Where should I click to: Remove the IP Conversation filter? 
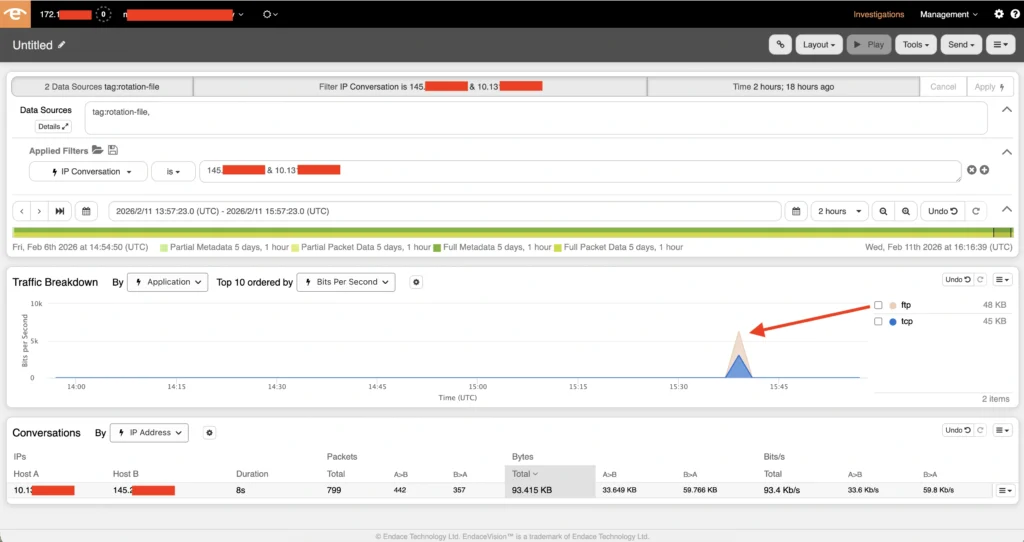(x=972, y=170)
